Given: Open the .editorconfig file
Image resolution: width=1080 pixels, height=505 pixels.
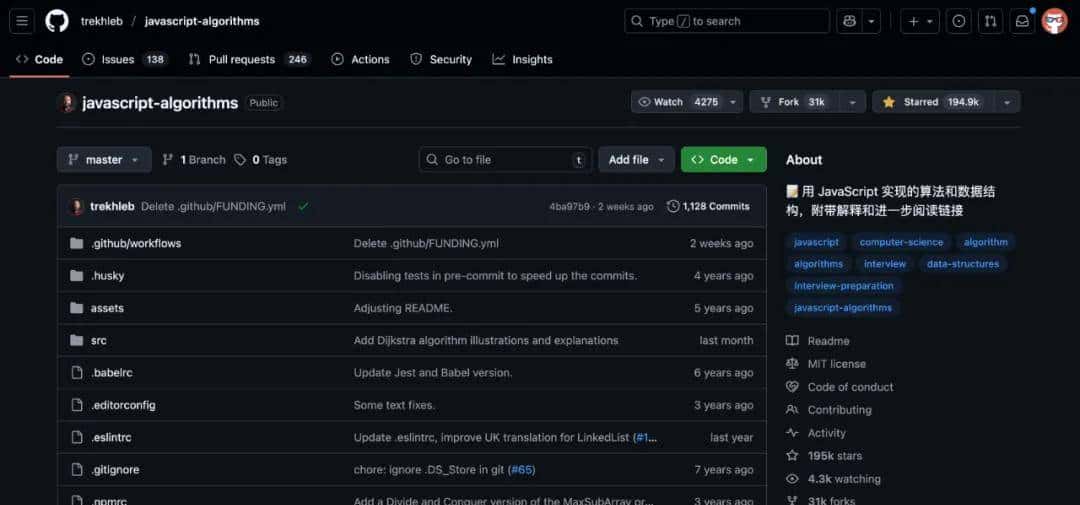Looking at the screenshot, I should pos(123,405).
